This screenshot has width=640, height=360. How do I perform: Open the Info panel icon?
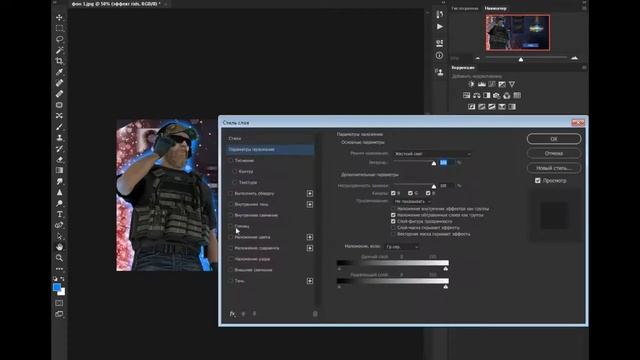pos(440,55)
